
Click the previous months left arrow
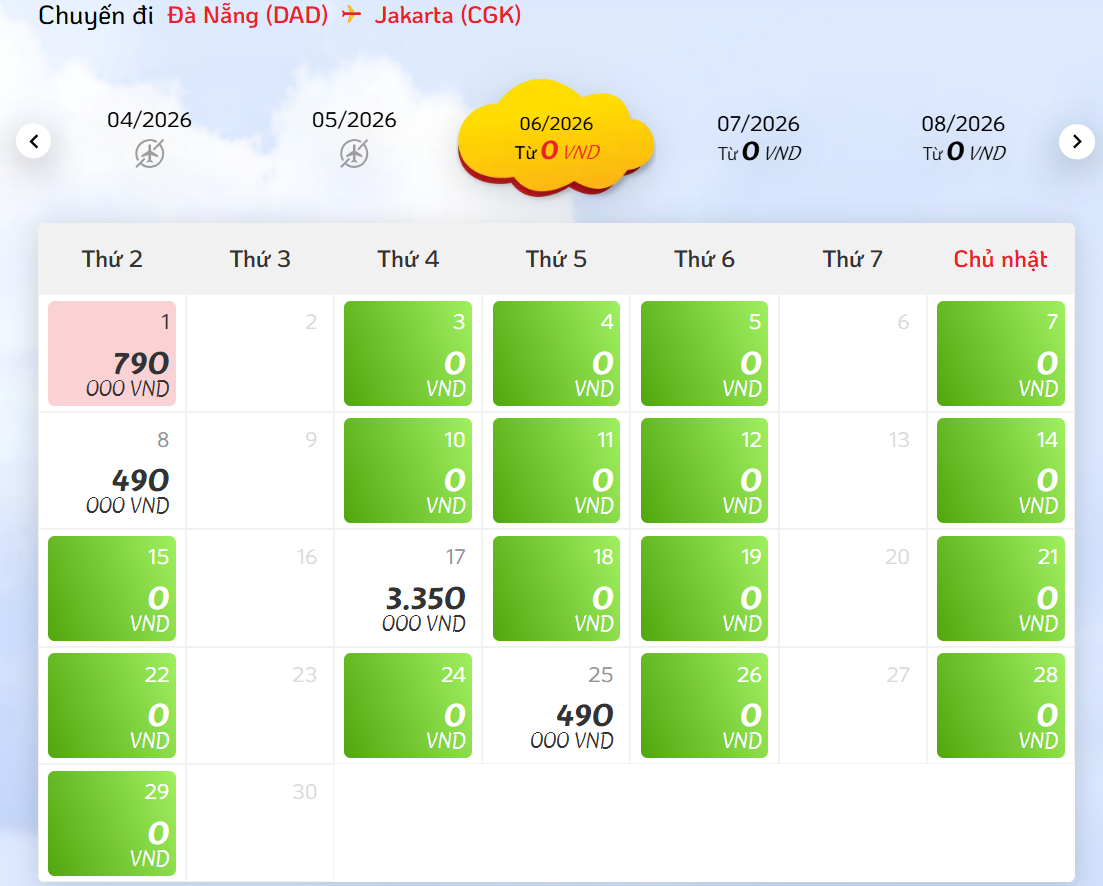point(34,141)
